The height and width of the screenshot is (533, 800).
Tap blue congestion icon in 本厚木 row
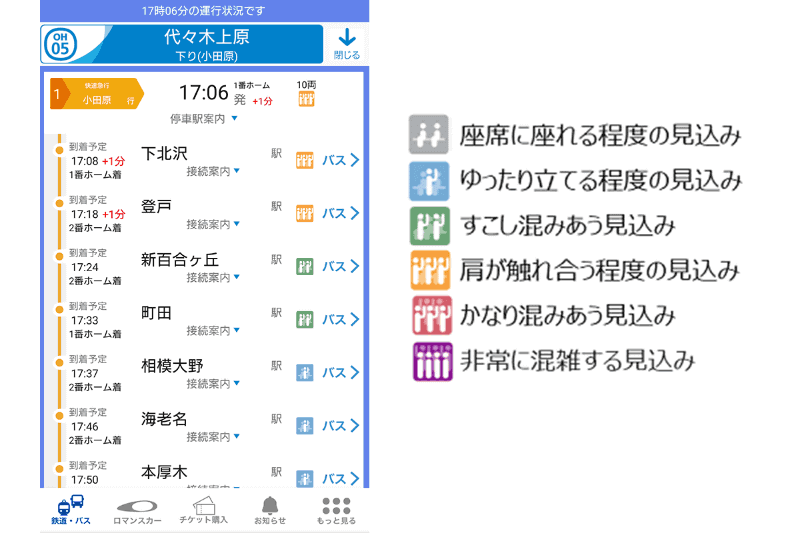pyautogui.click(x=305, y=478)
